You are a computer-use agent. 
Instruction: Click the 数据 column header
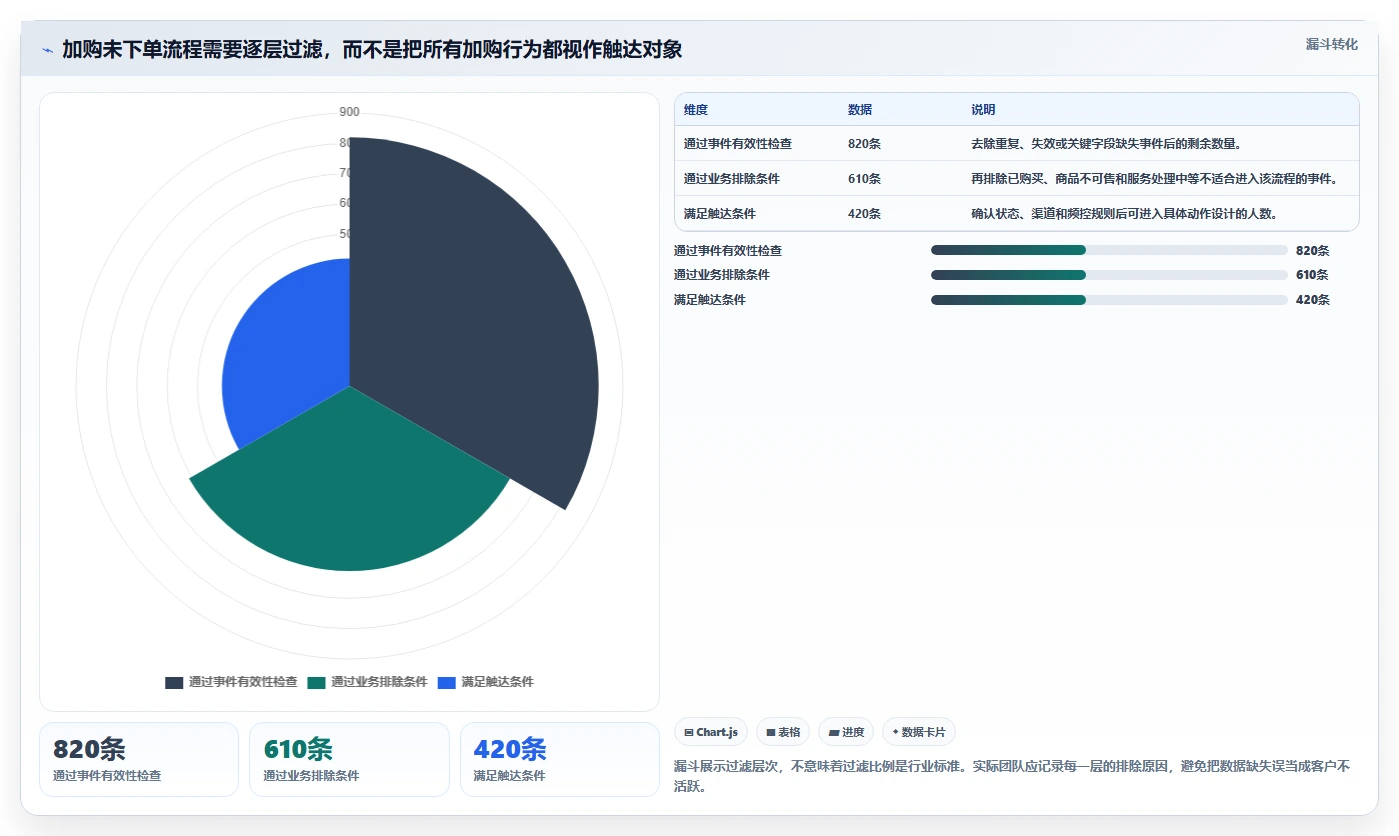860,110
